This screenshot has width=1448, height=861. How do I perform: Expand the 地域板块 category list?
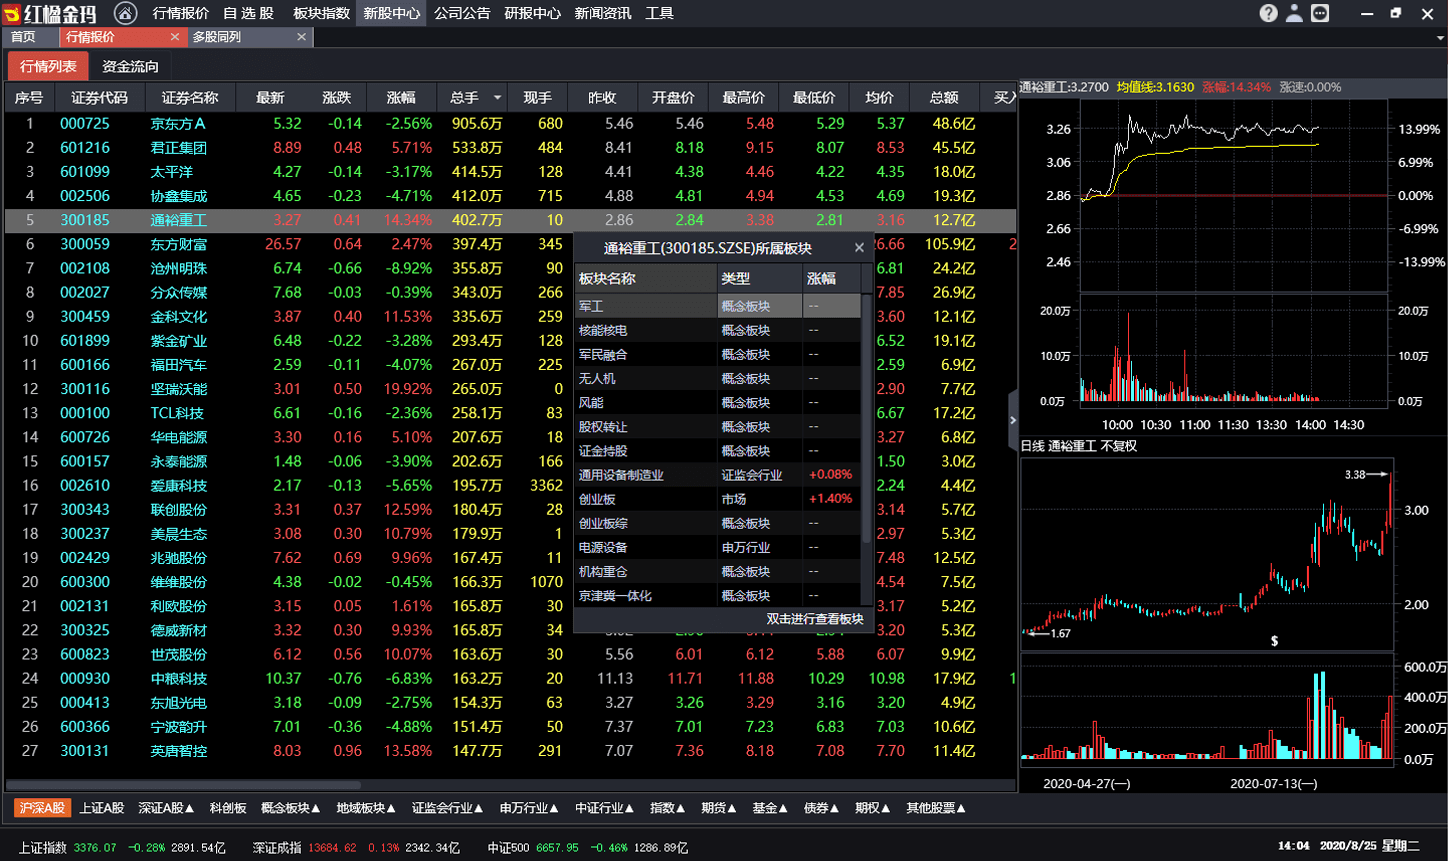pyautogui.click(x=366, y=808)
